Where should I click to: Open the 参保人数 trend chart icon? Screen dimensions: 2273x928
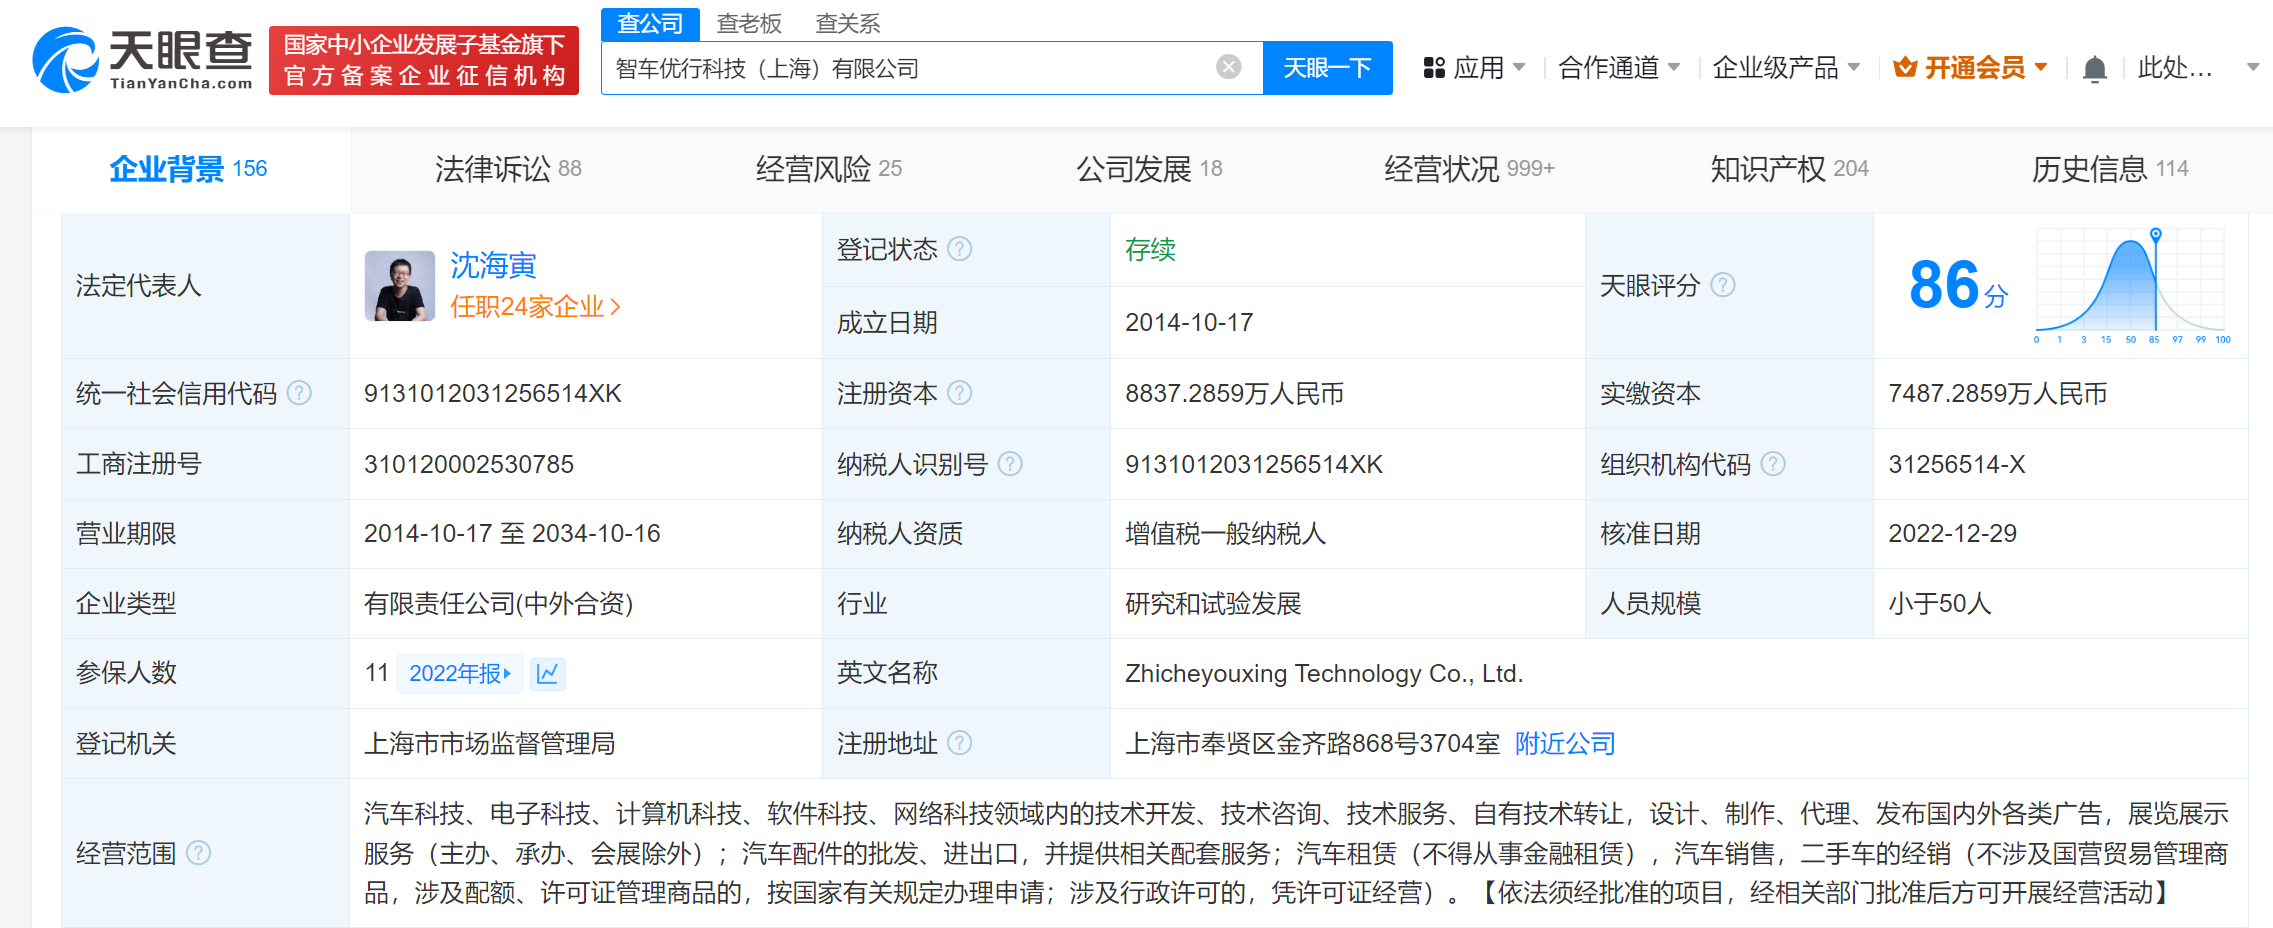click(547, 674)
